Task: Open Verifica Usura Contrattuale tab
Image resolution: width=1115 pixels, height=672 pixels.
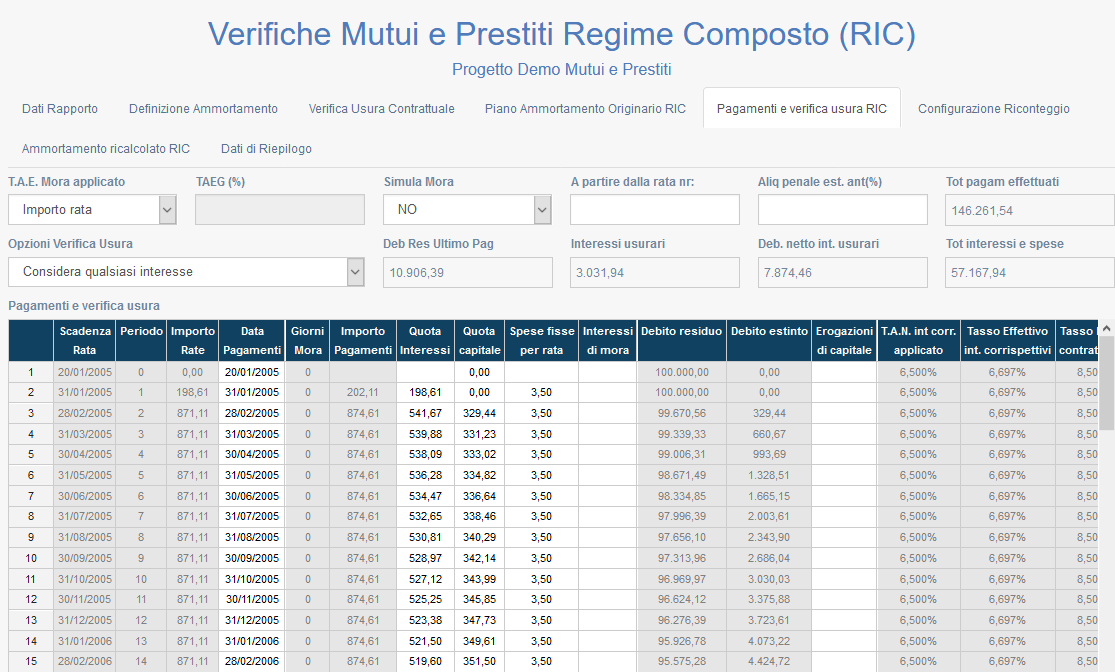Action: point(381,109)
